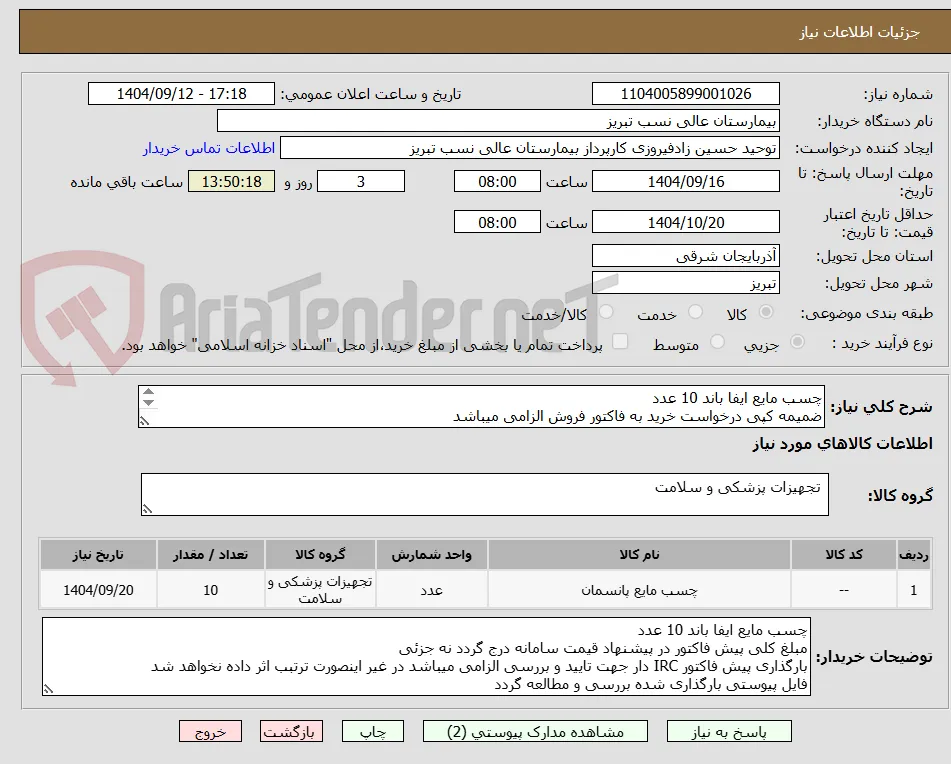
Task: Click the گروه کالا column header in table
Action: tap(320, 555)
